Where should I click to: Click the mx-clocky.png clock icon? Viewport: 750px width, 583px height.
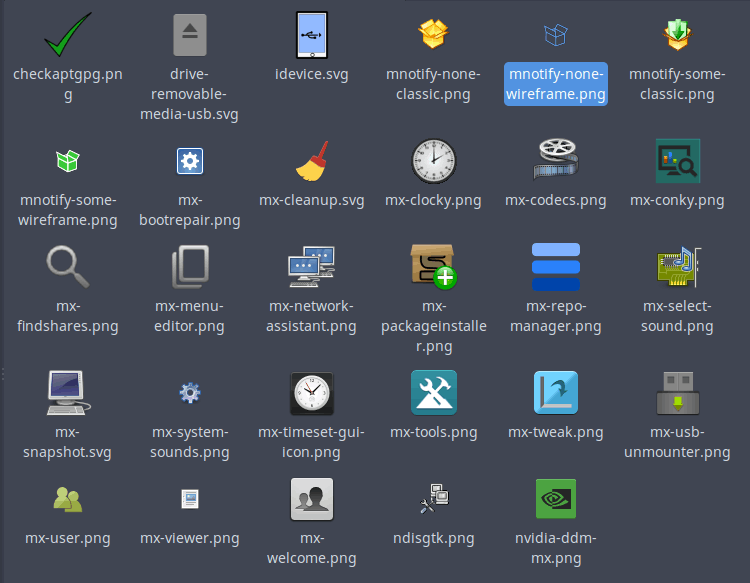coord(434,161)
